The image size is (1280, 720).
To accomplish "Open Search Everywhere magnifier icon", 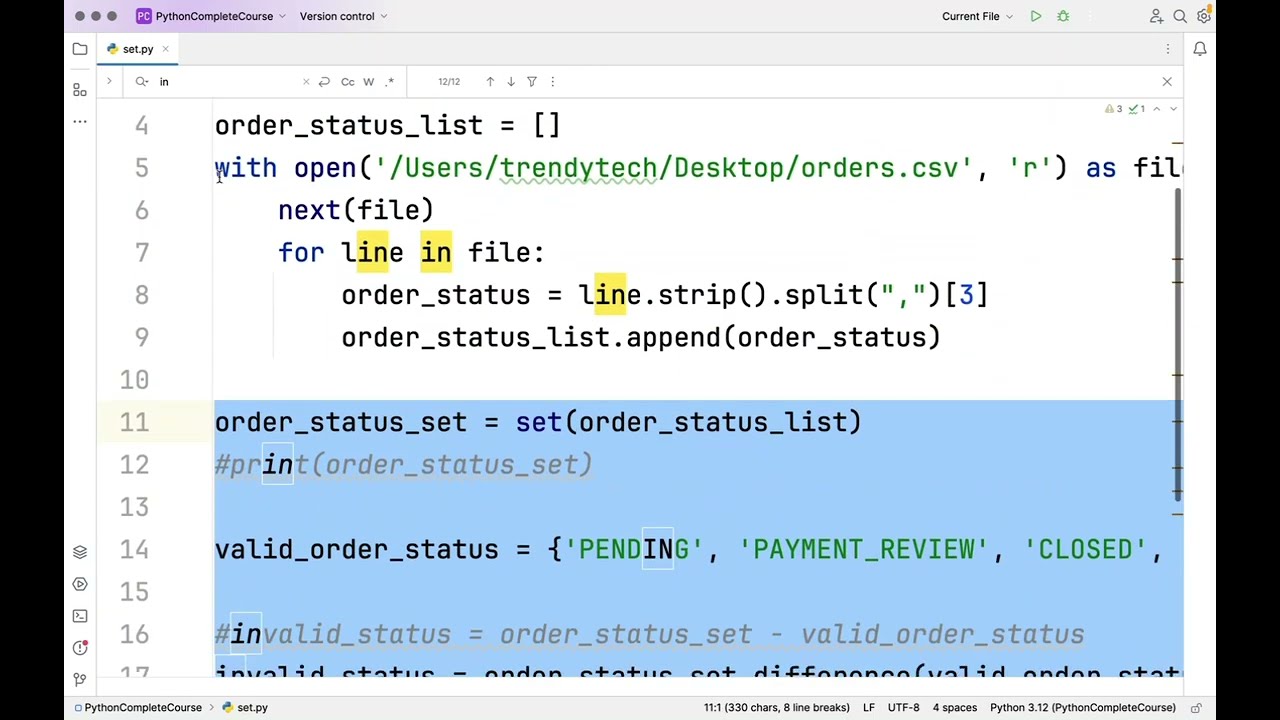I will [1180, 16].
